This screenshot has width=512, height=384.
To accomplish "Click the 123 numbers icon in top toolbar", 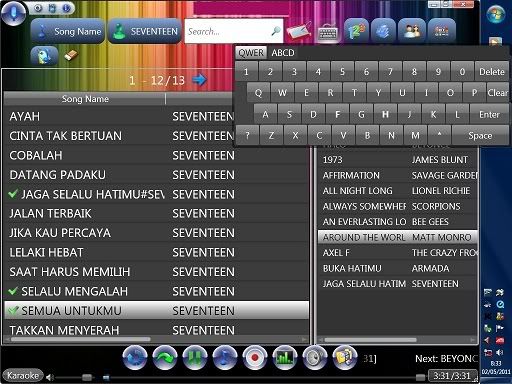I will pyautogui.click(x=356, y=31).
